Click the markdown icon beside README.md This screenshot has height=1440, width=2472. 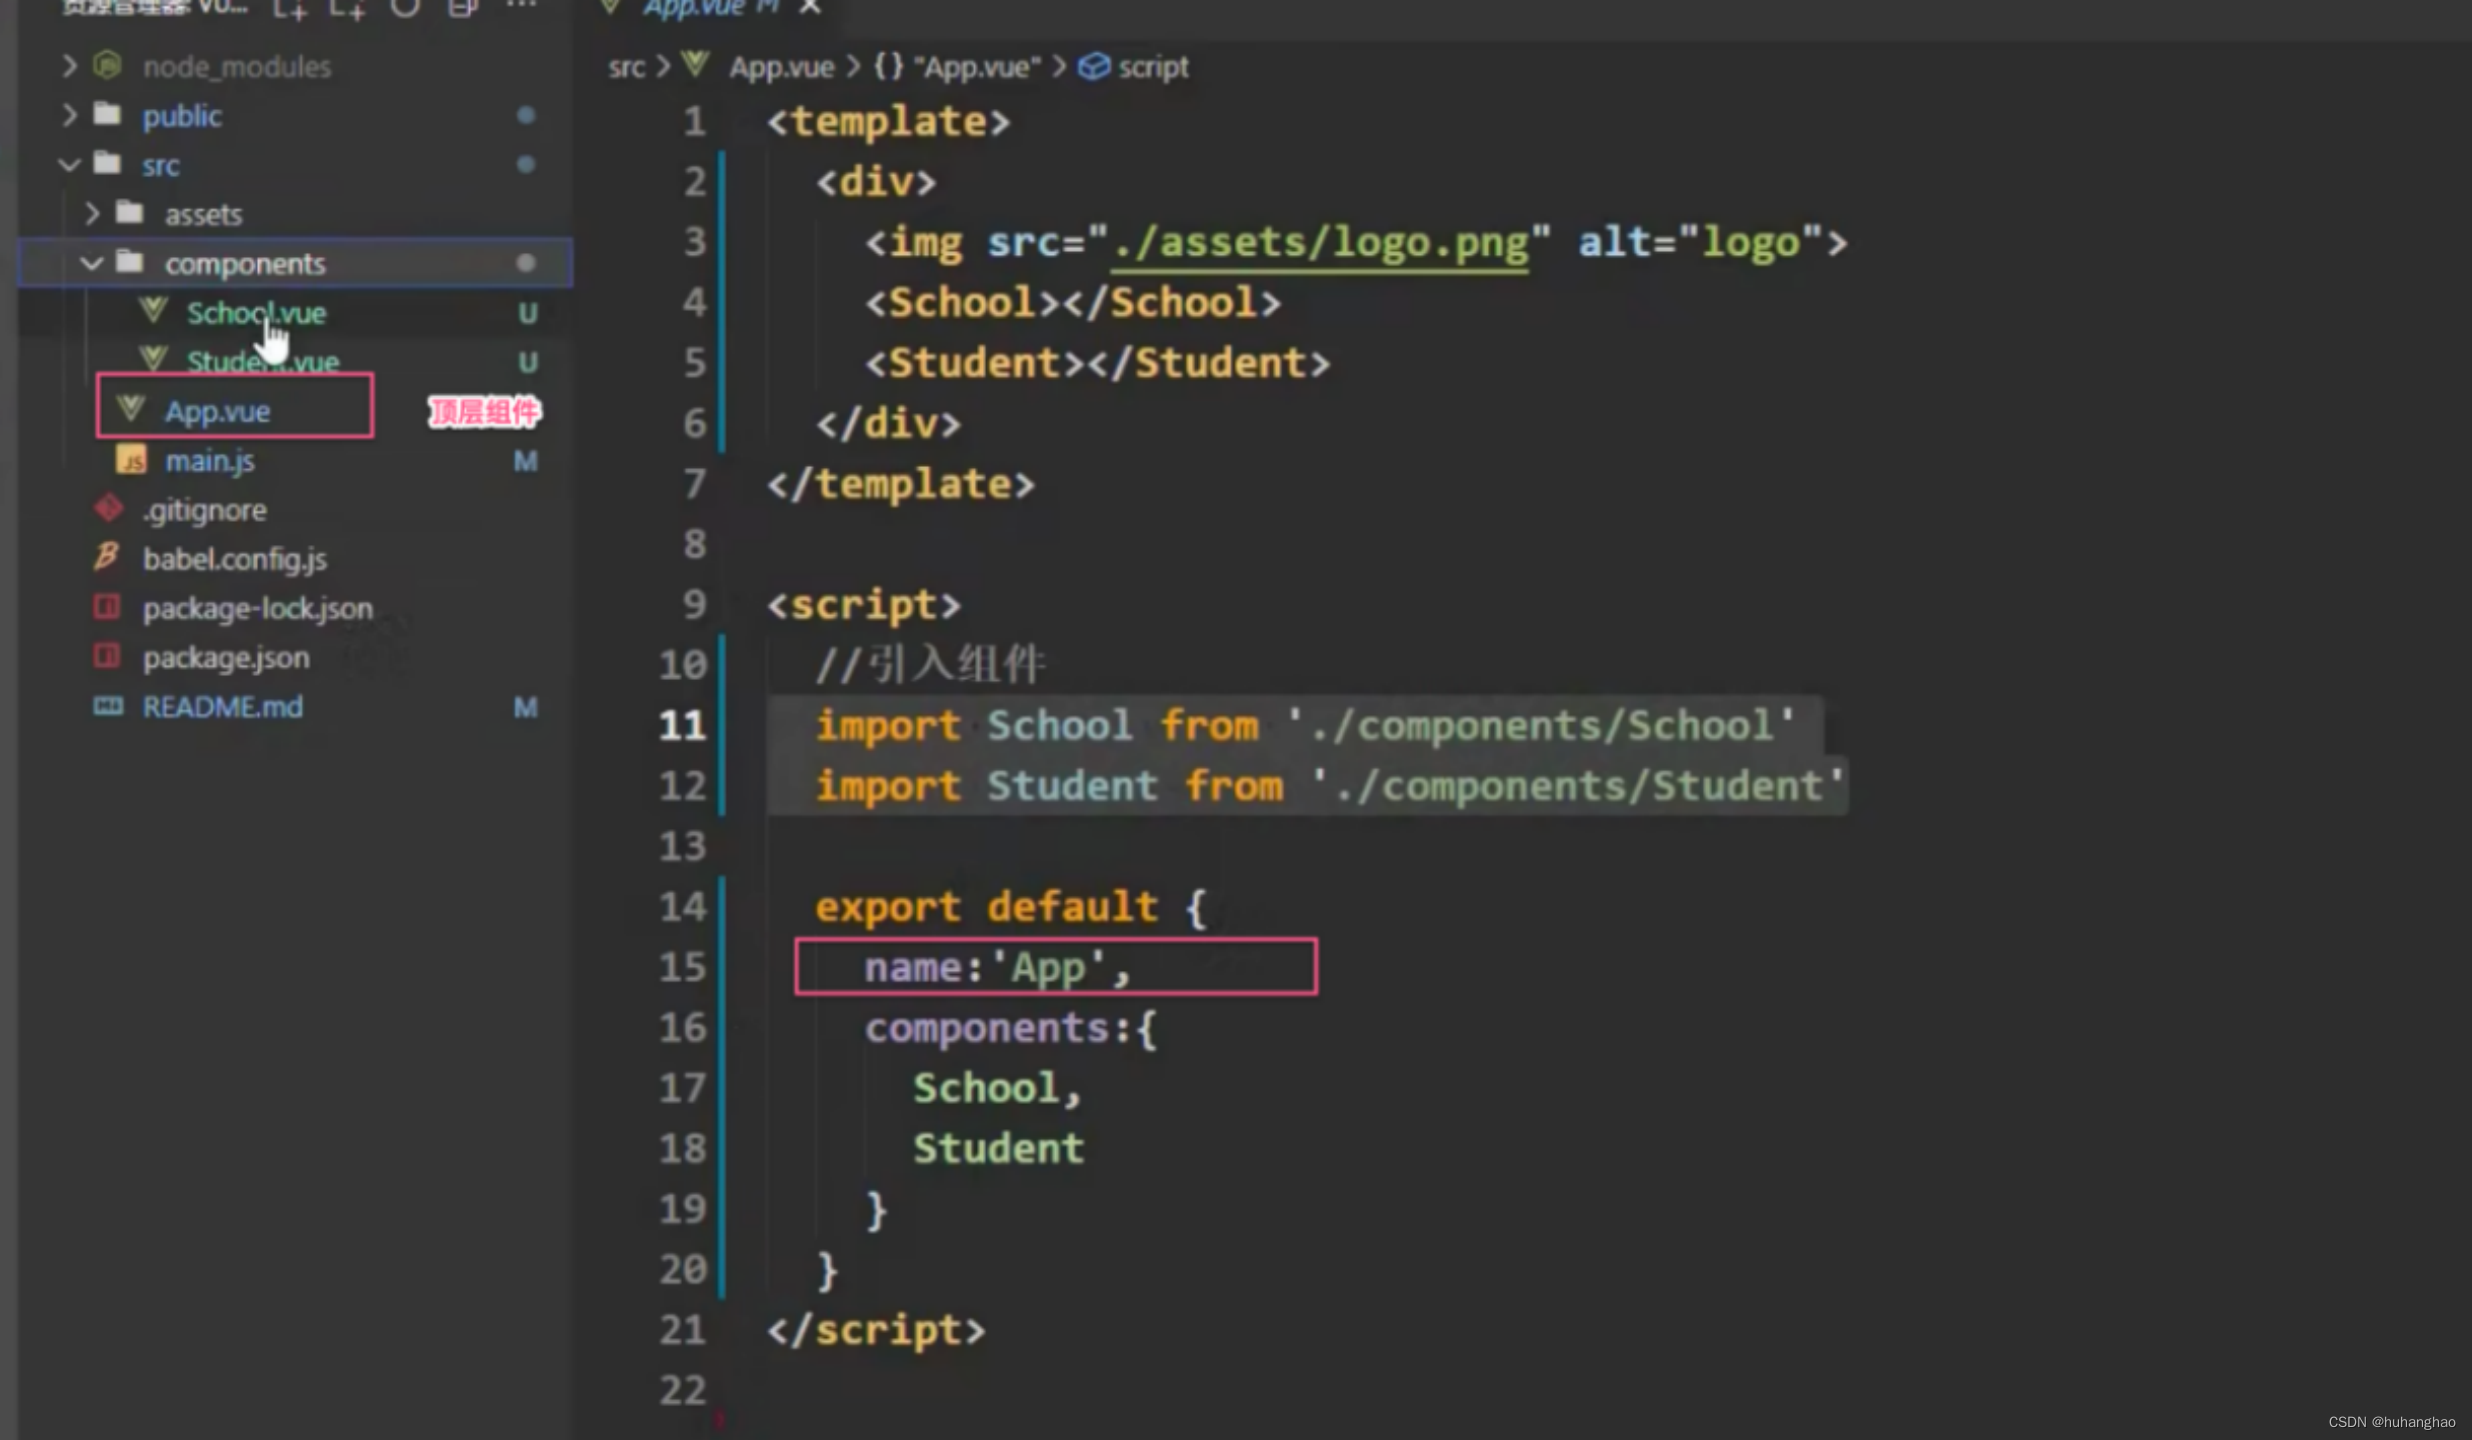(x=108, y=706)
